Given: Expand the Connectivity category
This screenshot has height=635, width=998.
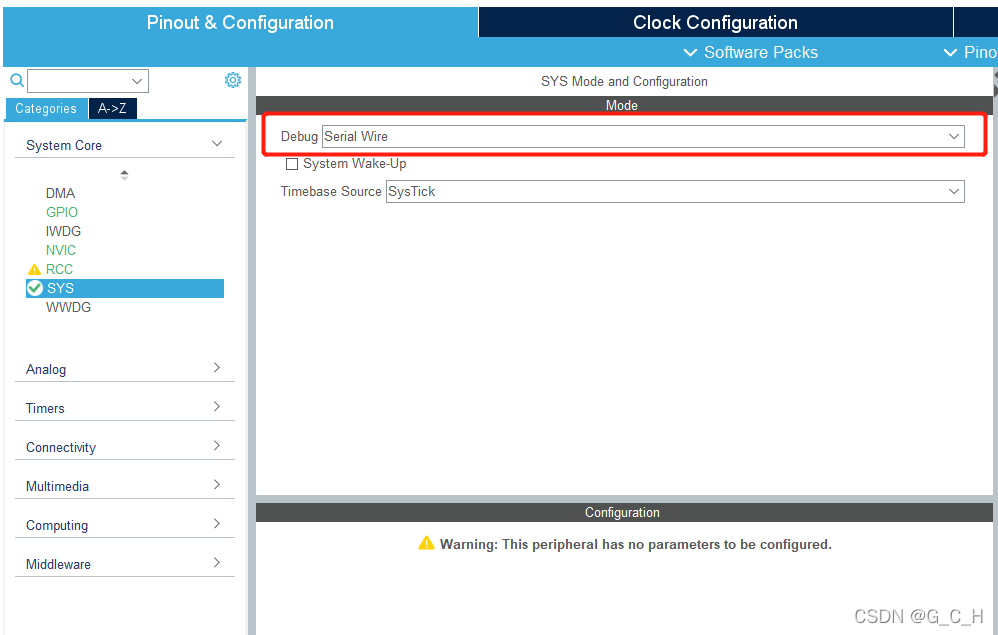Looking at the screenshot, I should click(x=125, y=447).
